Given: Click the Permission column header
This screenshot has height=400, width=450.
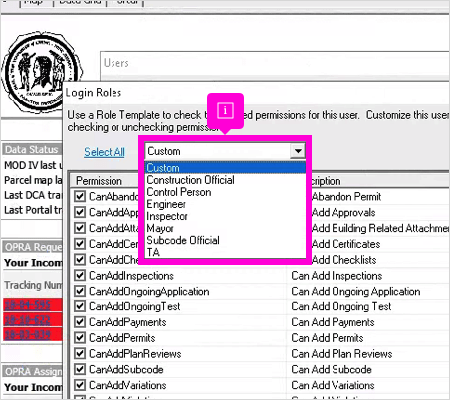Looking at the screenshot, I should [x=99, y=181].
